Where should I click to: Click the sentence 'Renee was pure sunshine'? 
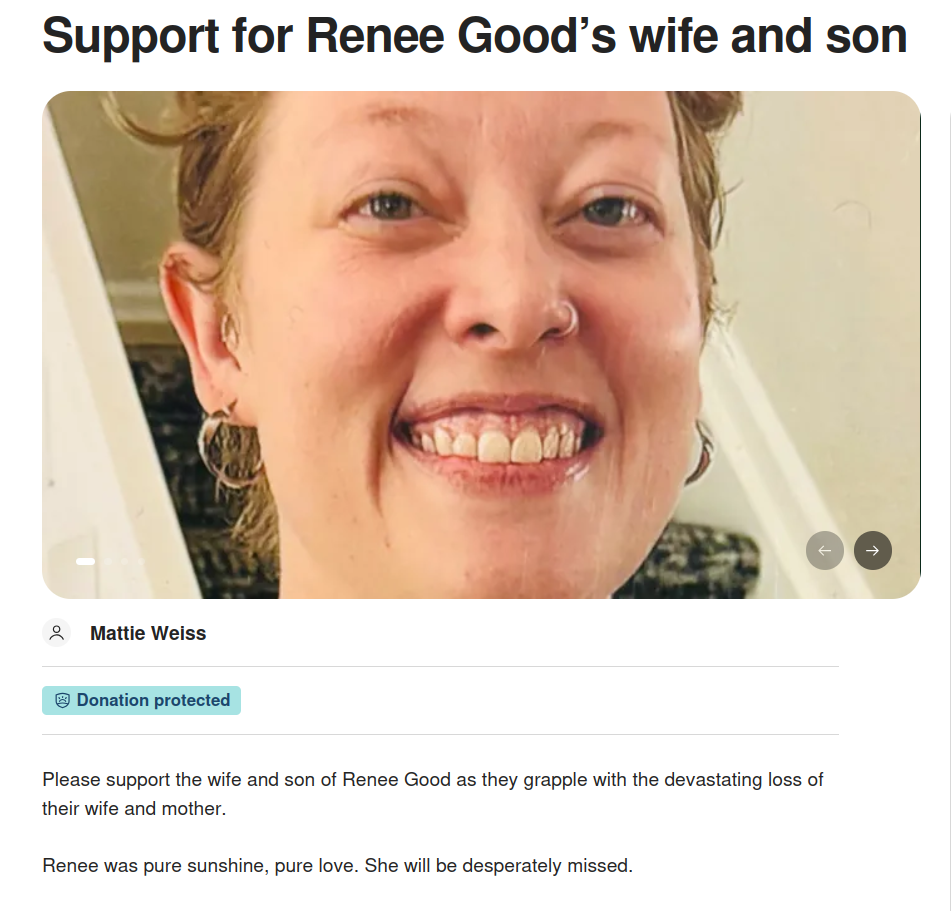click(337, 866)
